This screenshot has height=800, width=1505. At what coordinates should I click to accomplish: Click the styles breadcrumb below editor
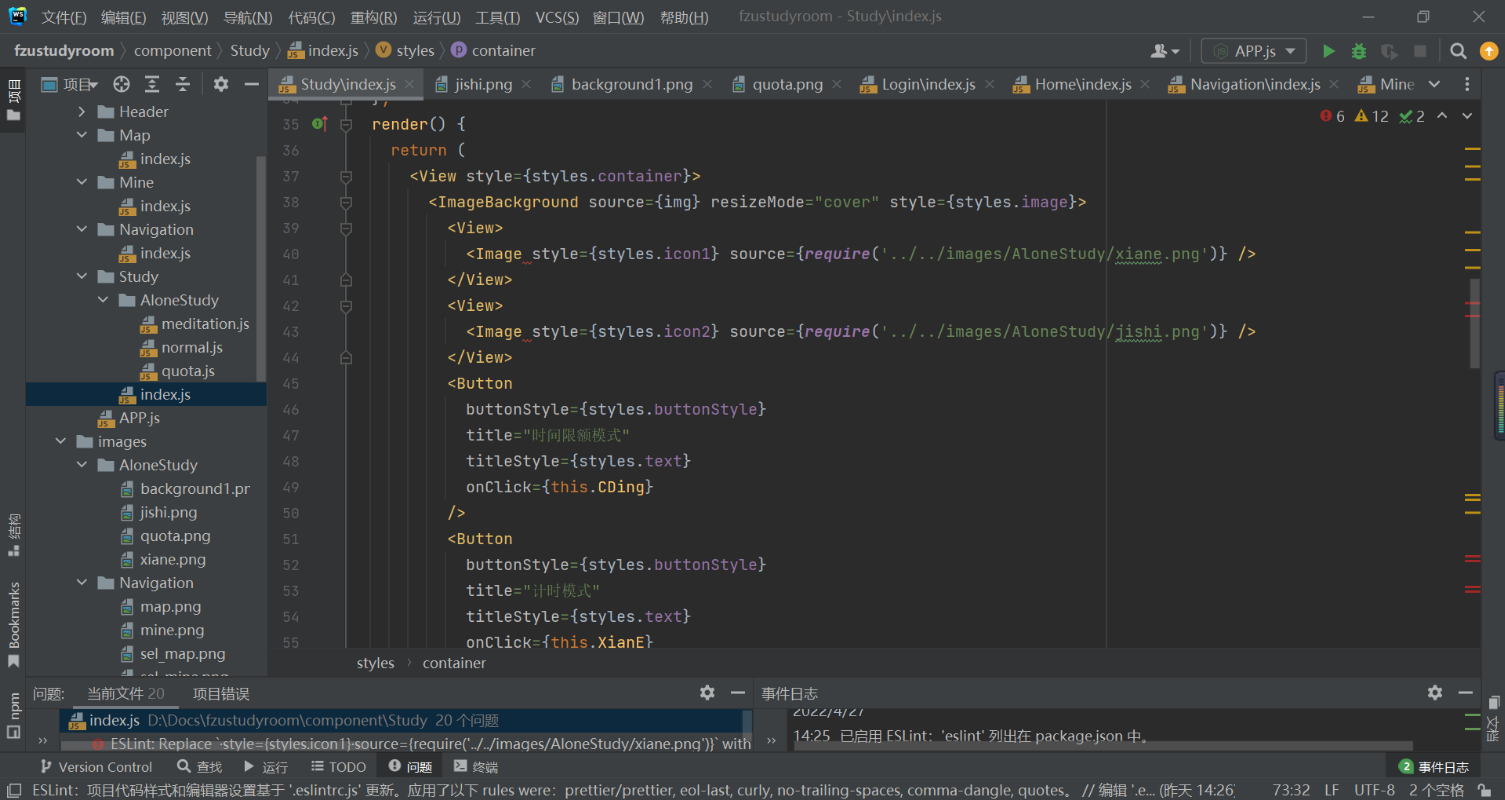pos(375,663)
